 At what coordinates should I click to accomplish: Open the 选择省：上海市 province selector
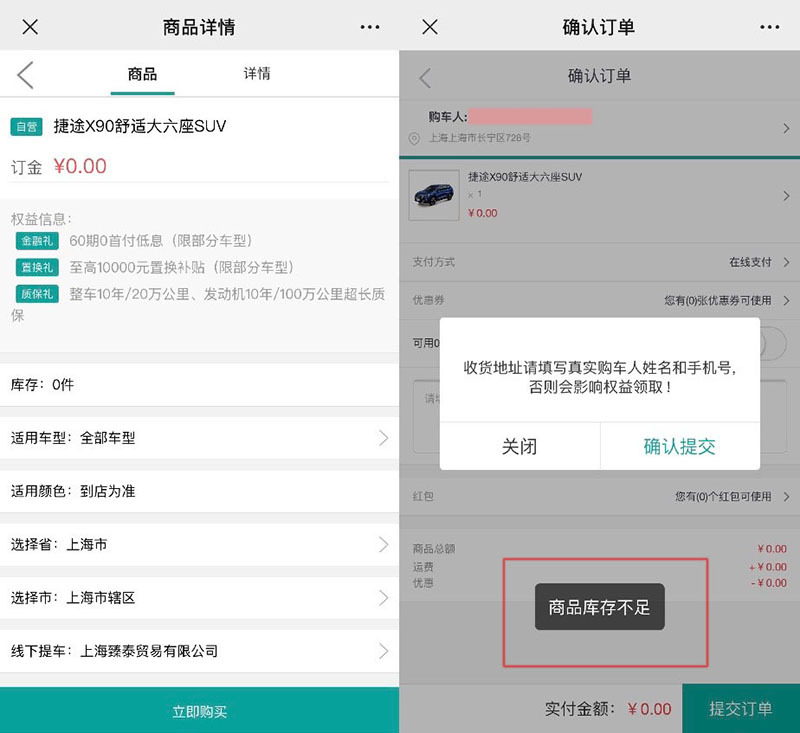[199, 544]
